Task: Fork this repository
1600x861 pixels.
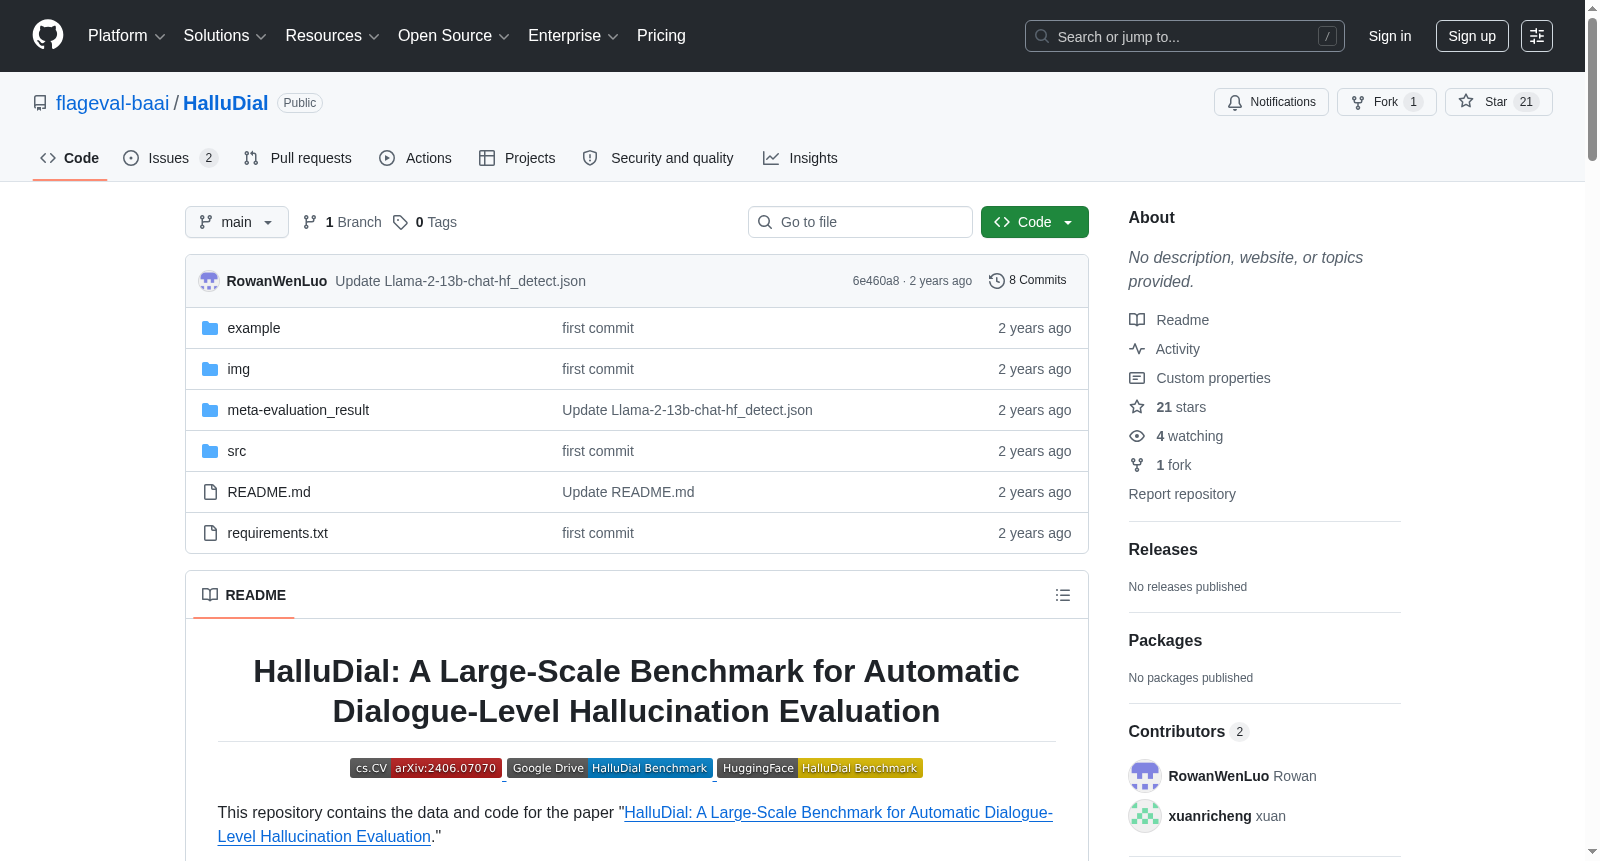Action: tap(1386, 102)
